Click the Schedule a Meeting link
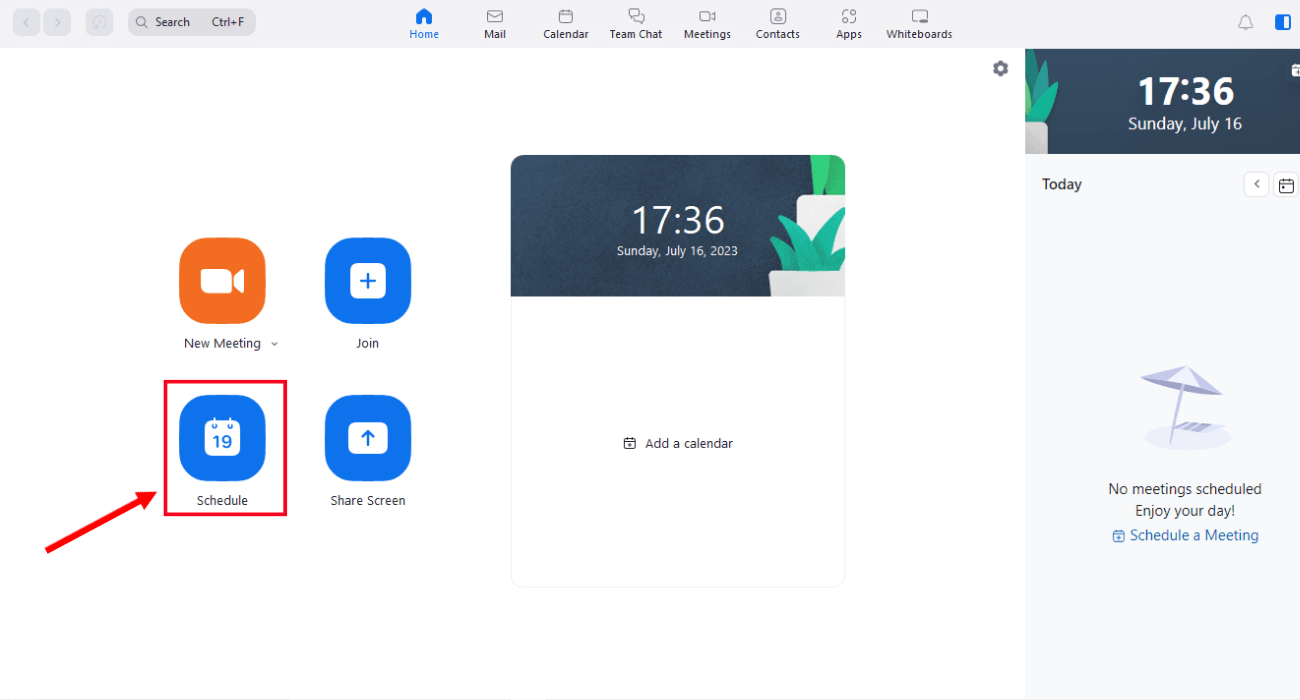 [x=1185, y=535]
